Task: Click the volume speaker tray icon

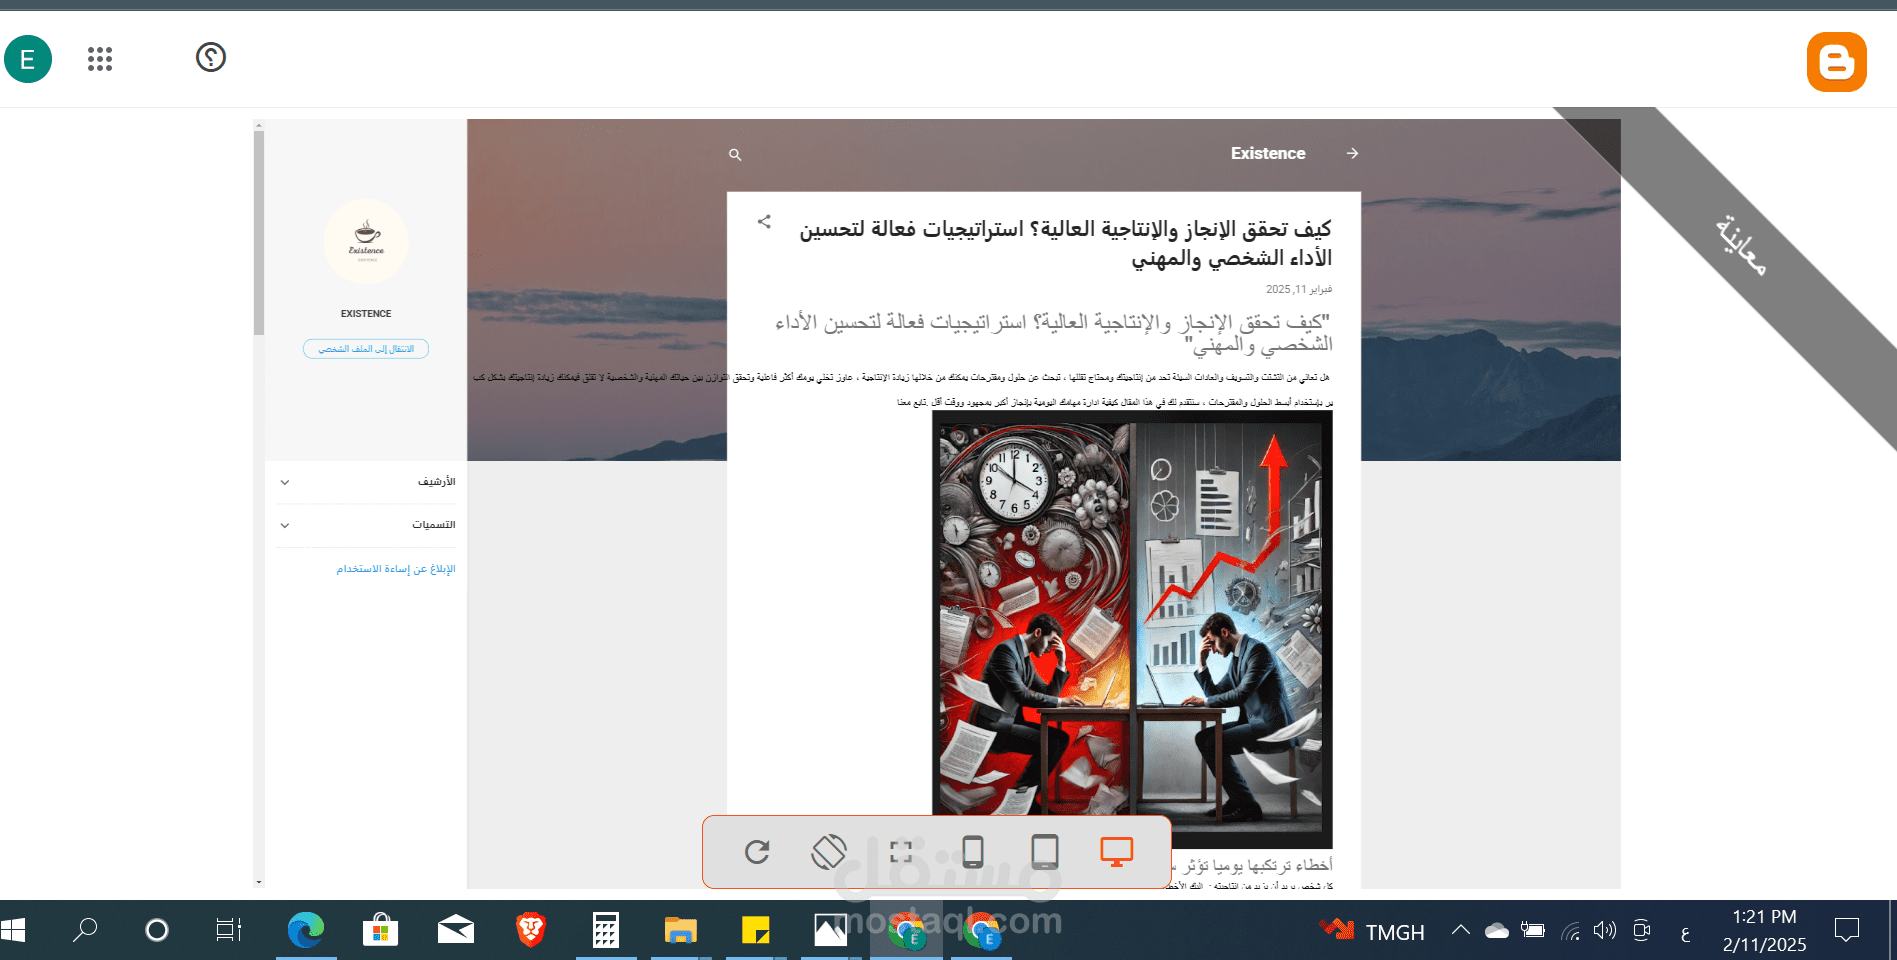Action: pyautogui.click(x=1605, y=931)
